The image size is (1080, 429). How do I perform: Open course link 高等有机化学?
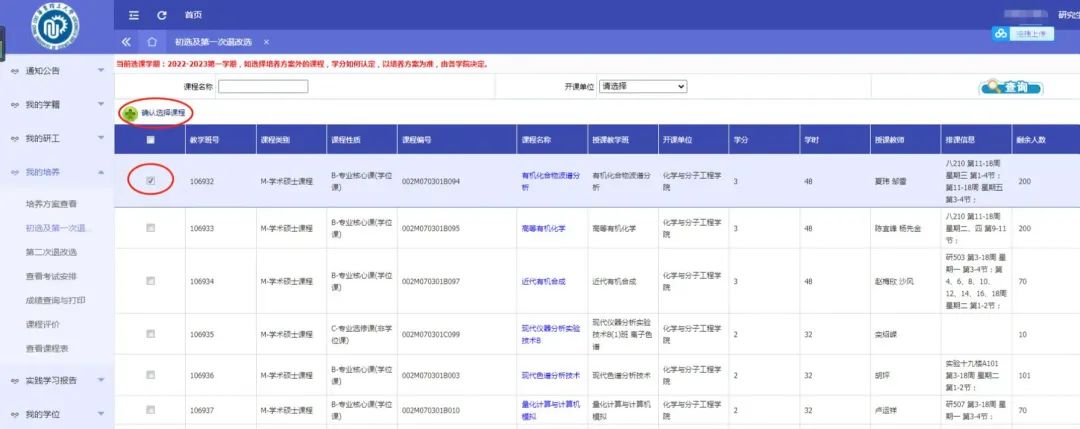pos(543,228)
